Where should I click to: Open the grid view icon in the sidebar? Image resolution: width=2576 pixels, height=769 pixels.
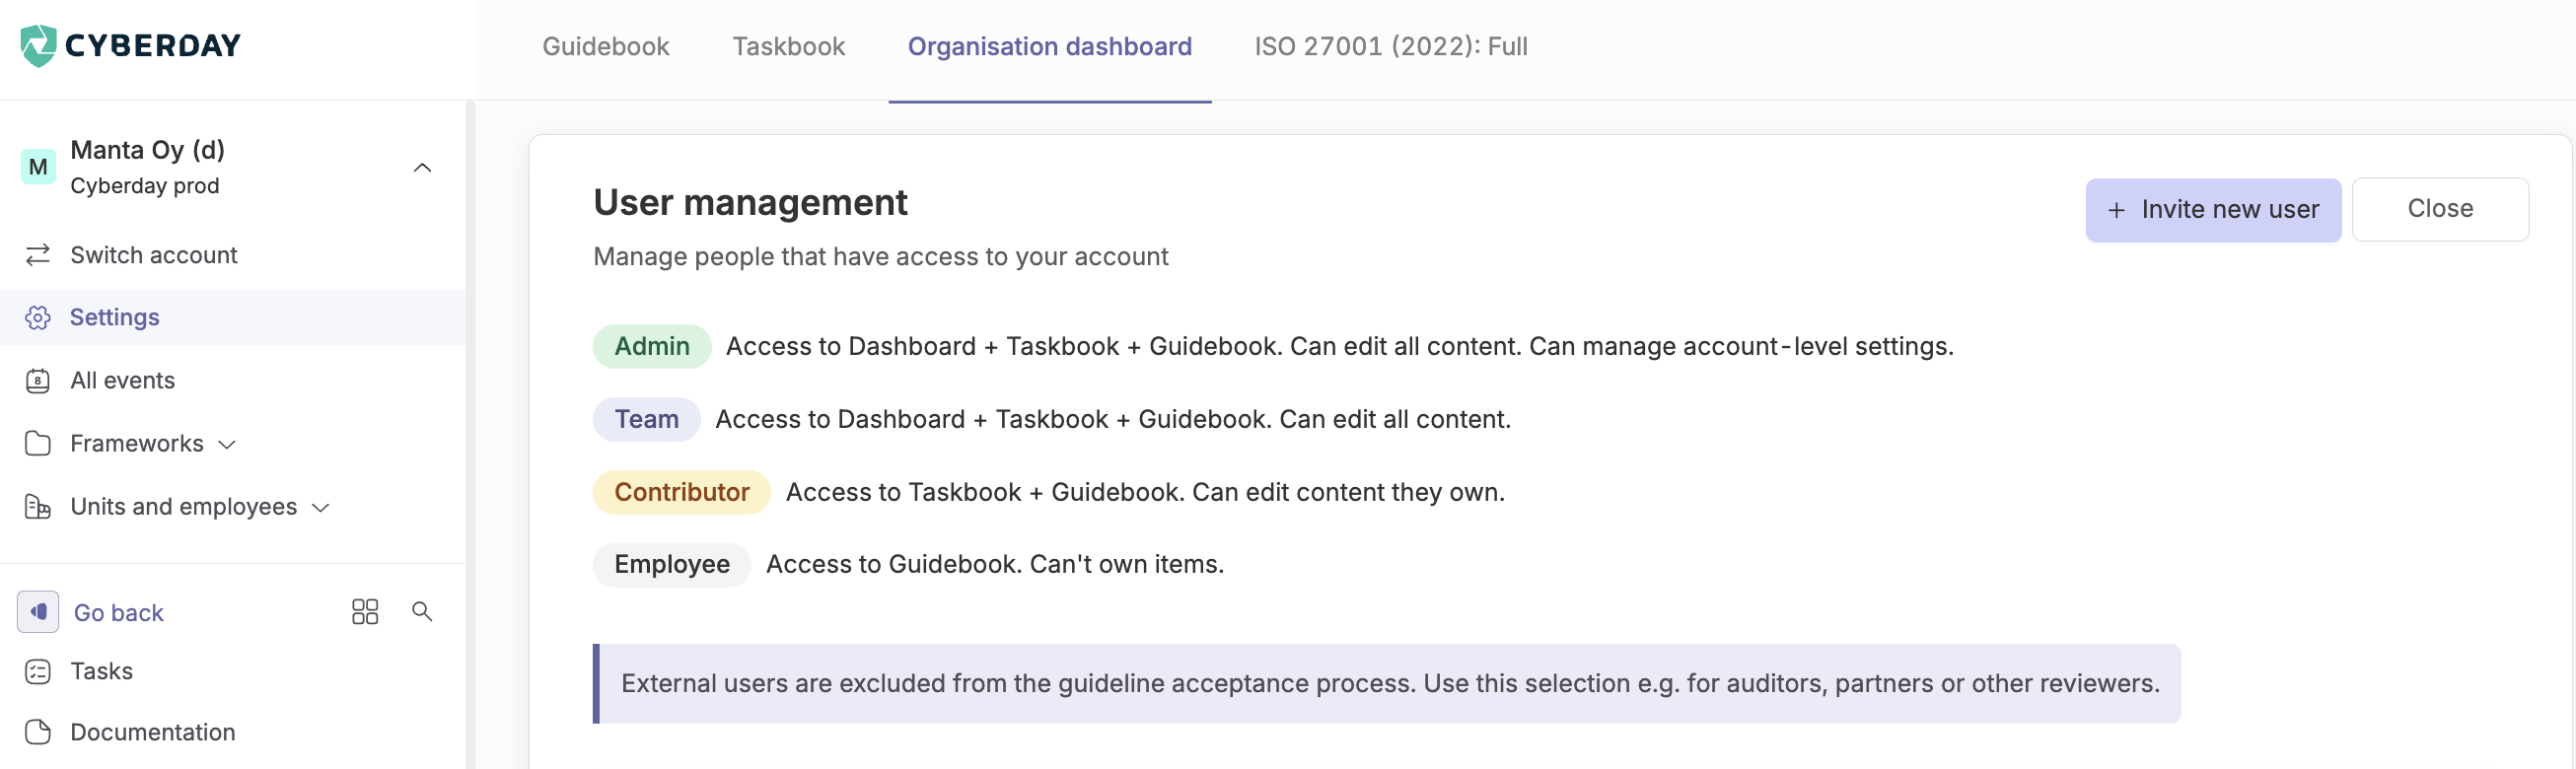365,612
